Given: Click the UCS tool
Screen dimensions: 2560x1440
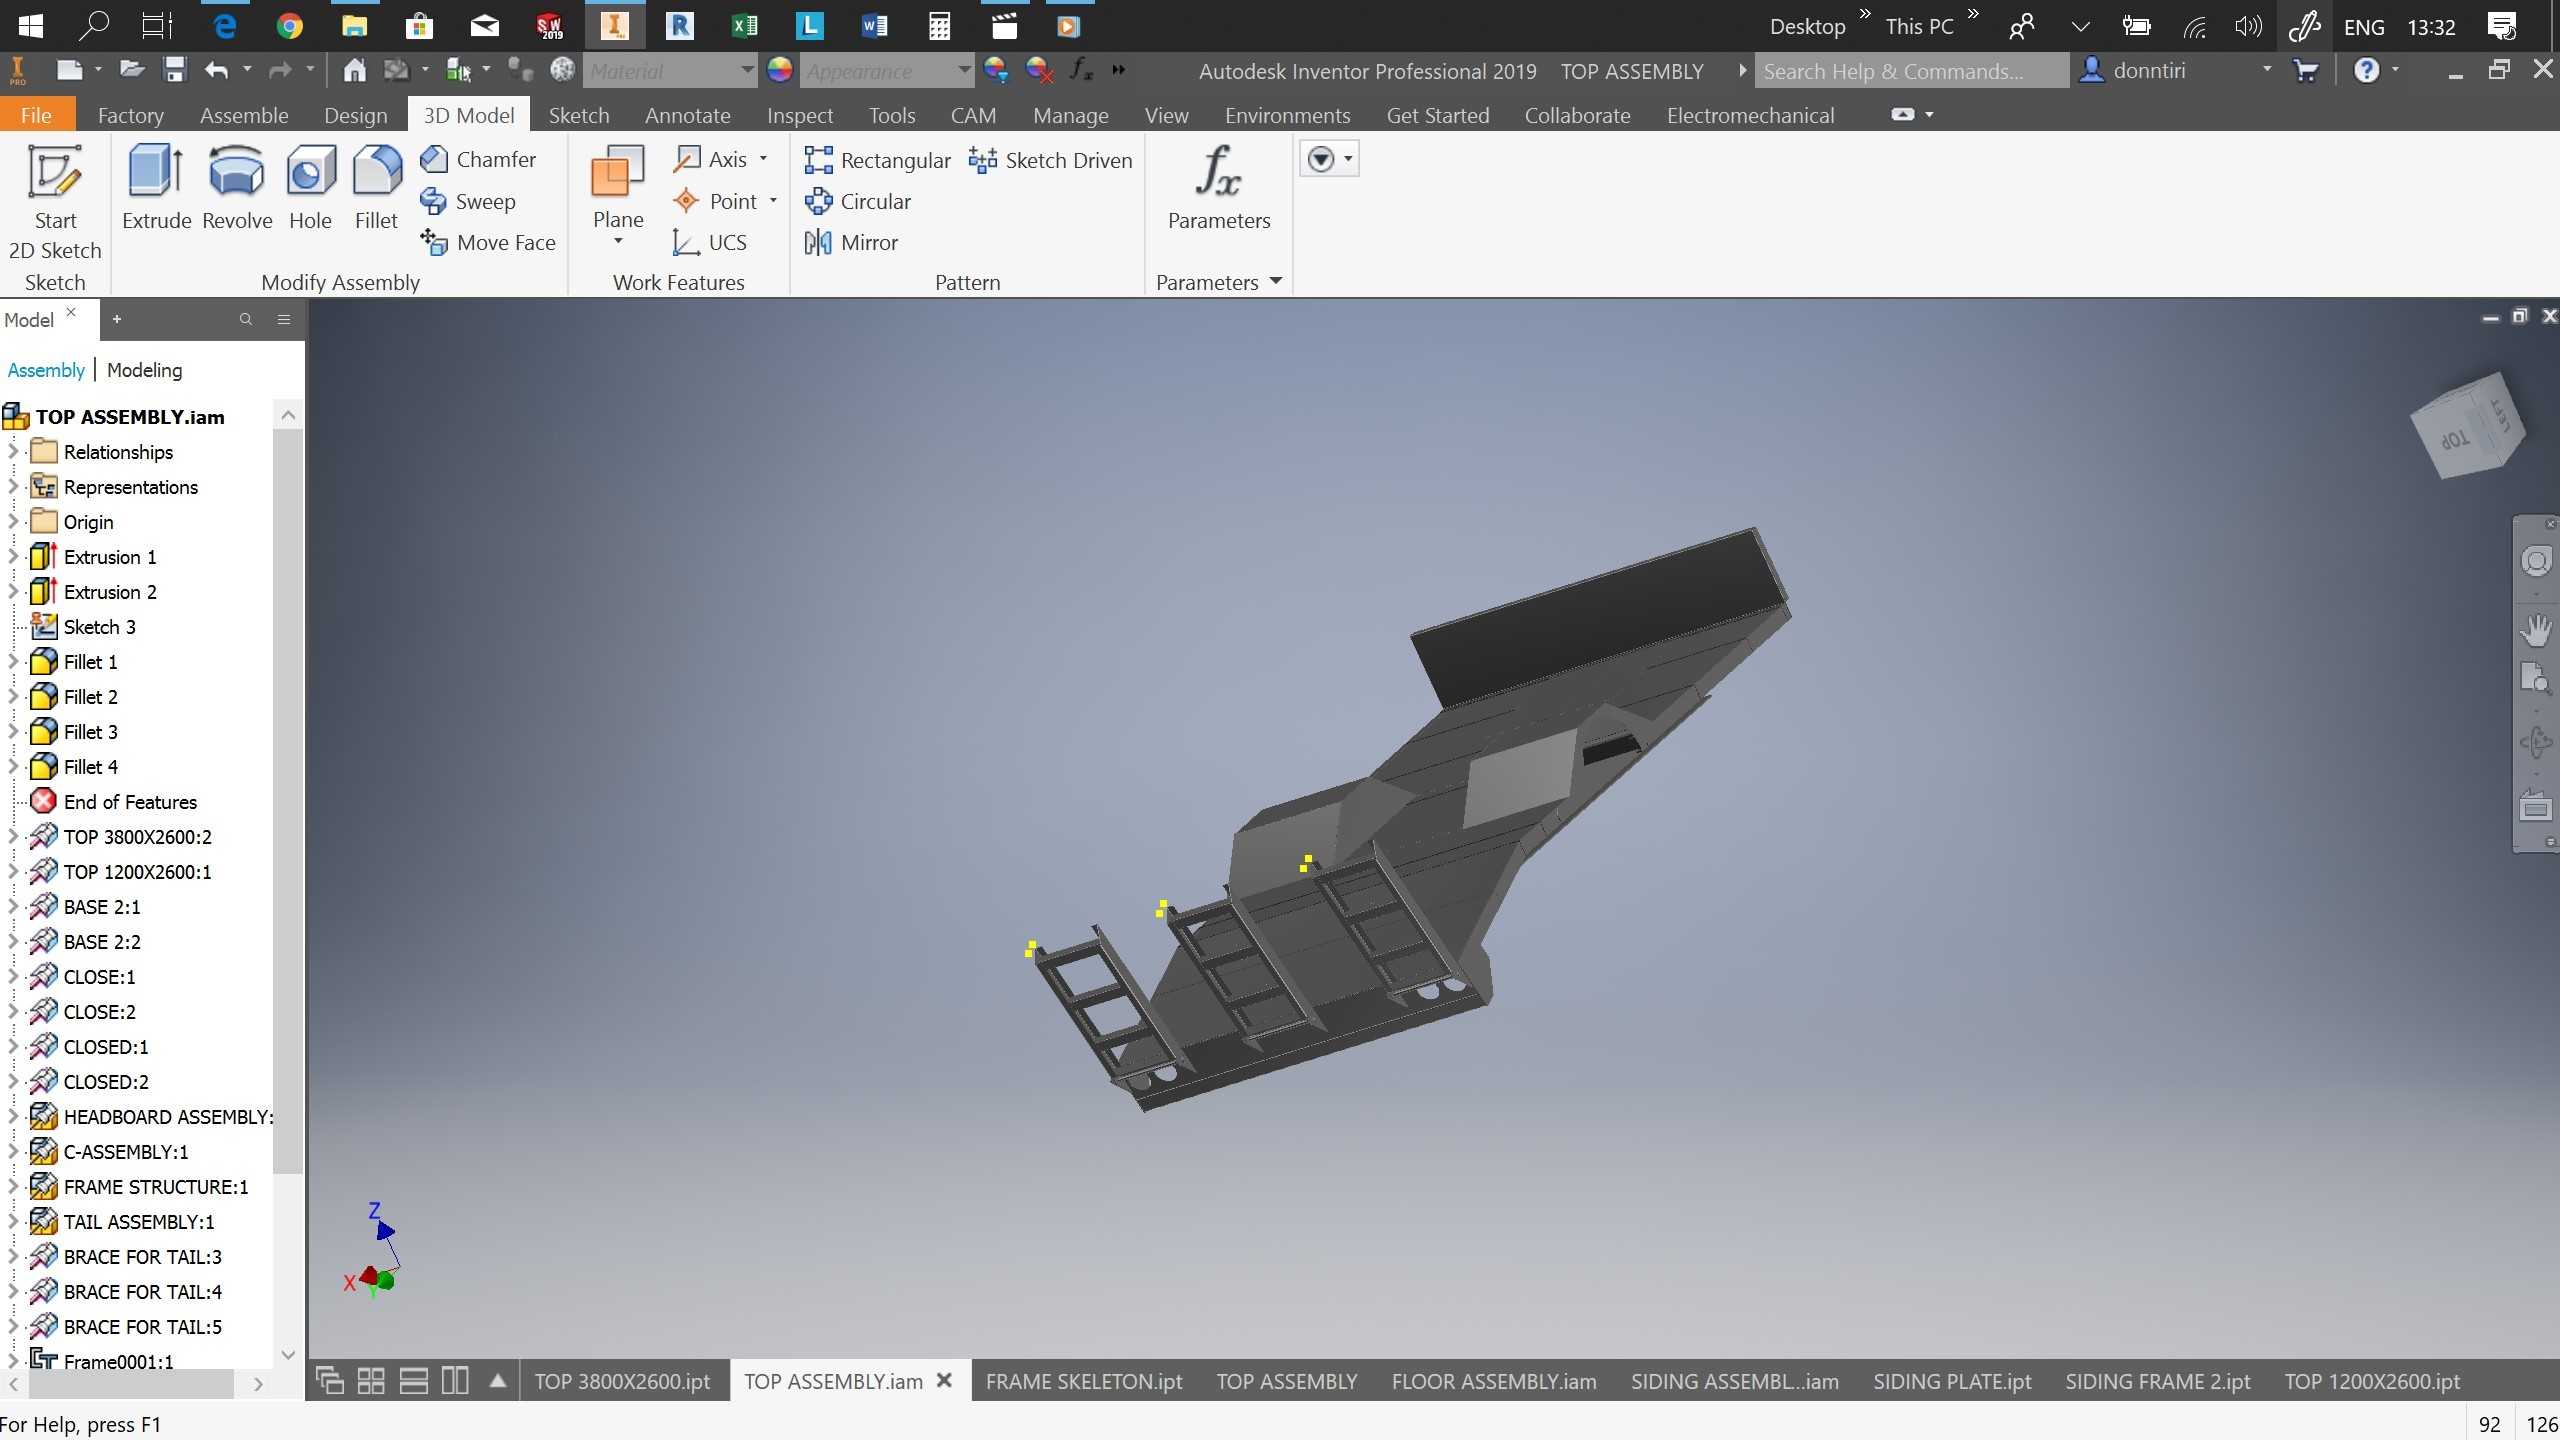Looking at the screenshot, I should point(711,242).
